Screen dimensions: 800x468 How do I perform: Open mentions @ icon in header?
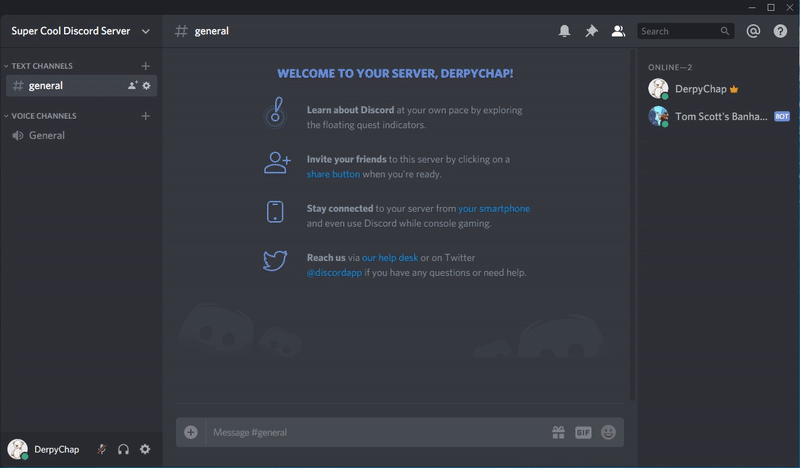[753, 31]
